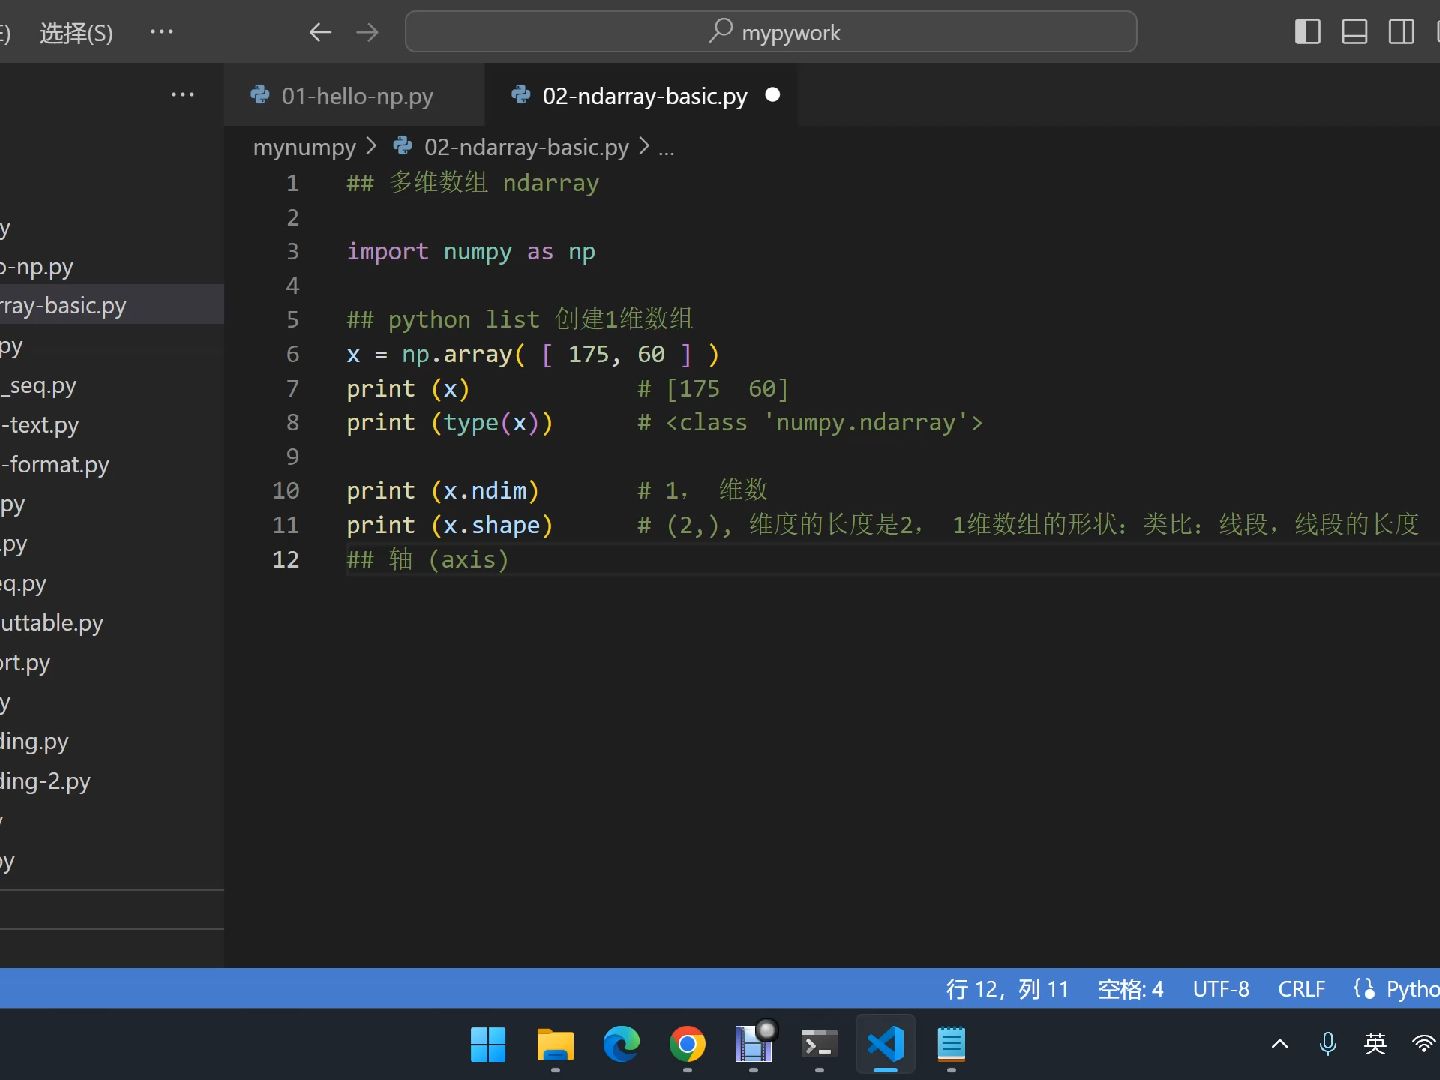Switch to the 01-hello-np.py tab

click(355, 96)
